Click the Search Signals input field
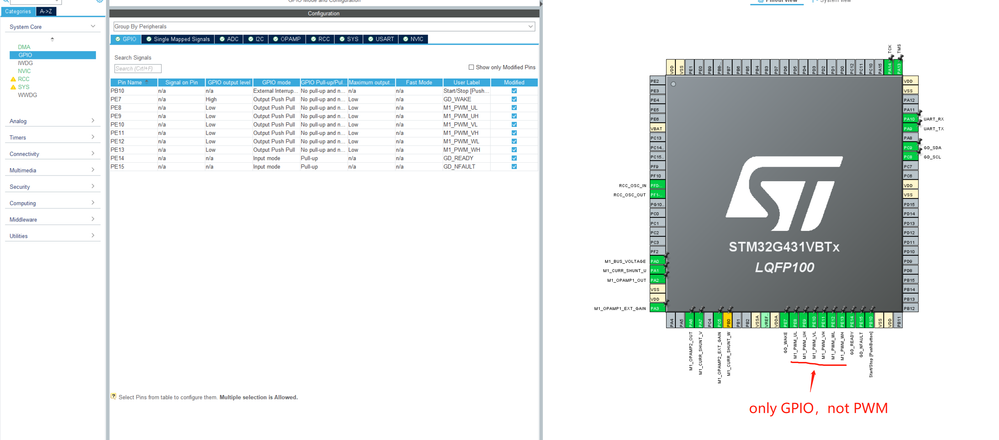 (x=138, y=68)
